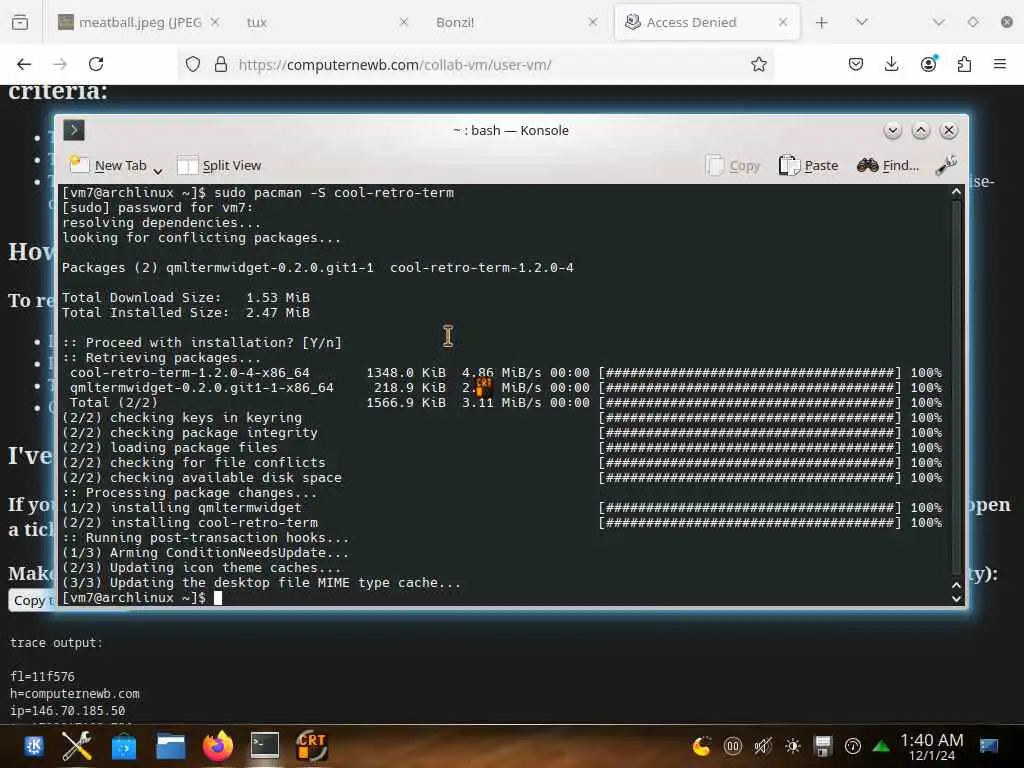The height and width of the screenshot is (768, 1024).
Task: Reload the current page
Action: pos(96,64)
